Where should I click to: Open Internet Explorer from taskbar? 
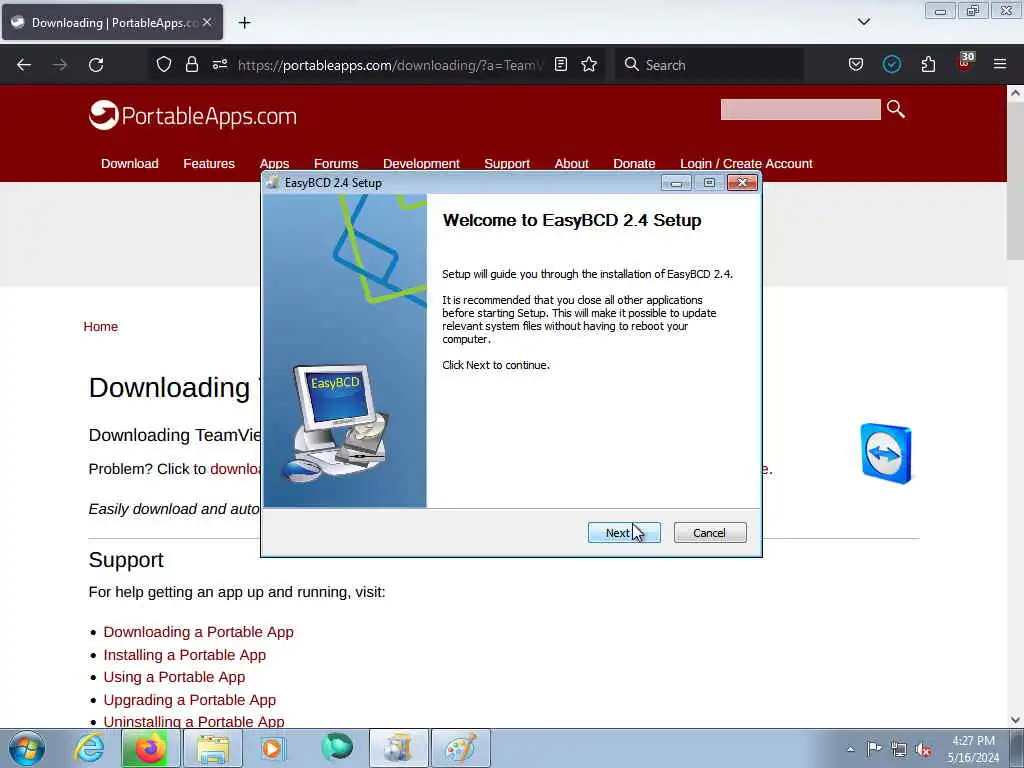pyautogui.click(x=89, y=748)
